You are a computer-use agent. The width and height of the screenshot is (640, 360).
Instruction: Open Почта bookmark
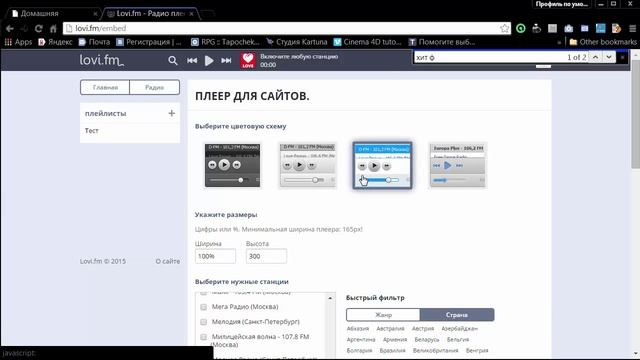tap(94, 42)
